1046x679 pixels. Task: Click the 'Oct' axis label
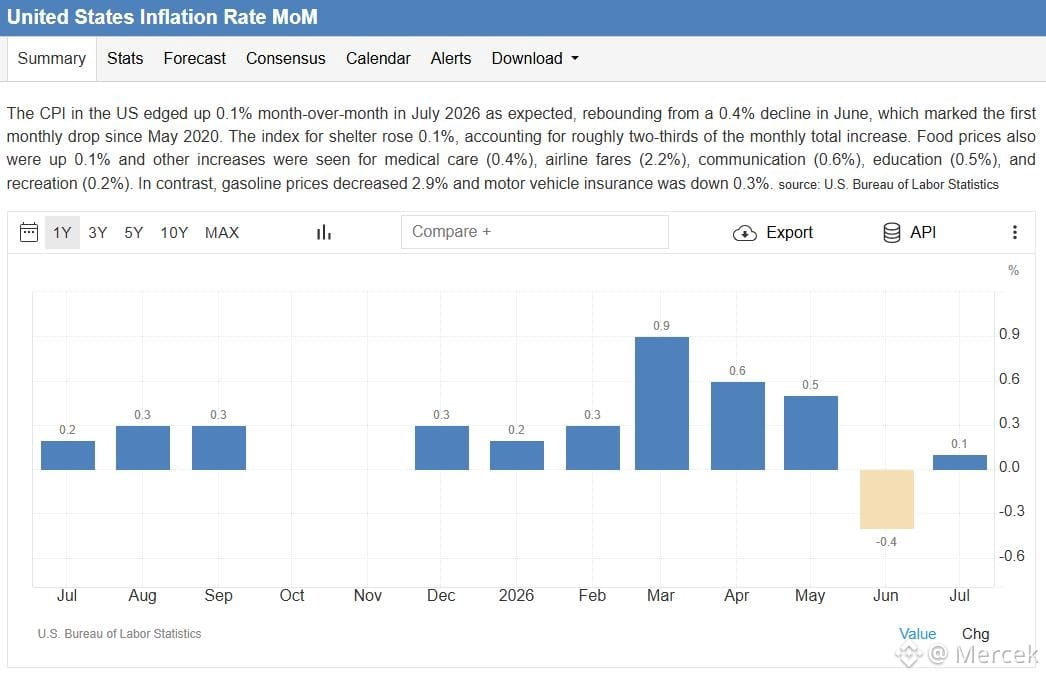(x=292, y=595)
